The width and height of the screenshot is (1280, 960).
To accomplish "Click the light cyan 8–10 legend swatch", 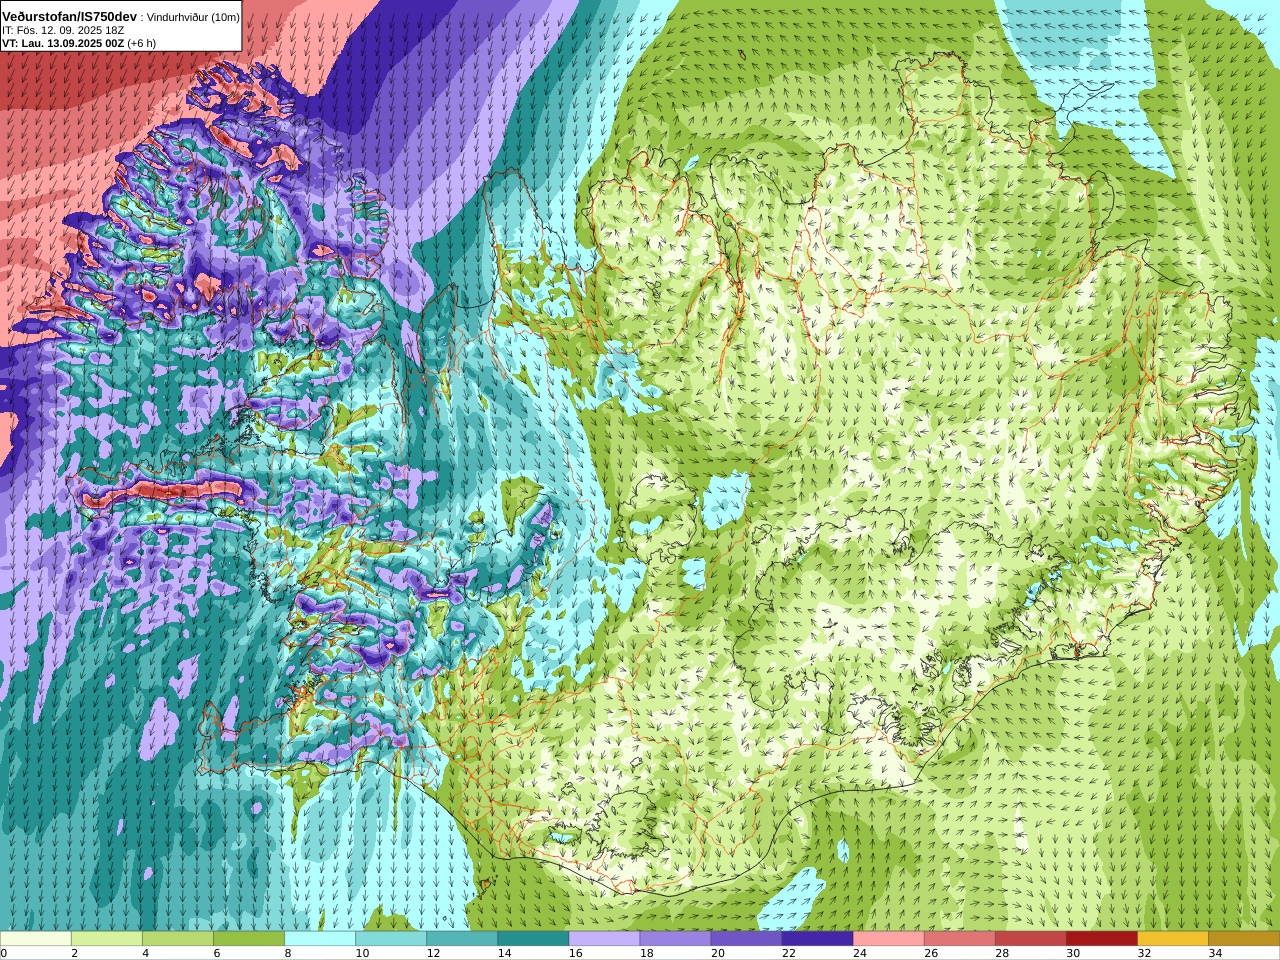I will 320,939.
